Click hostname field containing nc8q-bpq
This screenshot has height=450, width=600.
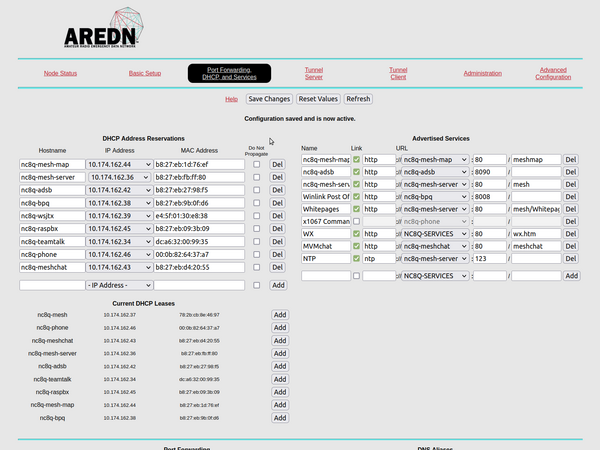tap(52, 203)
